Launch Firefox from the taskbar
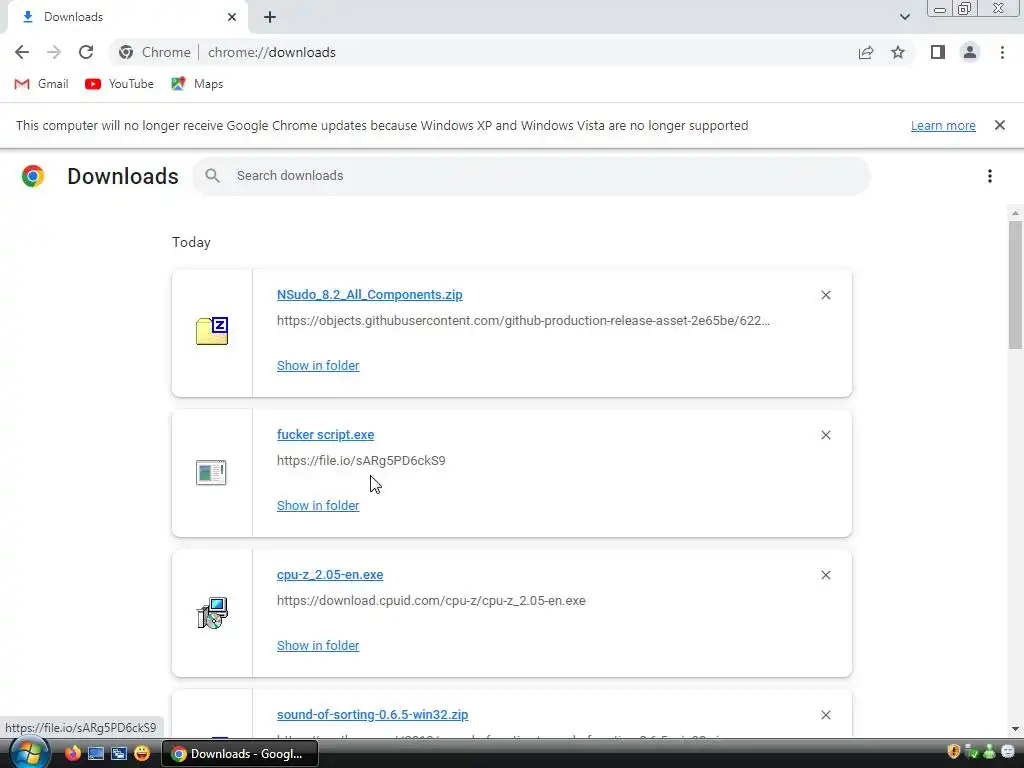Viewport: 1024px width, 768px height. click(x=72, y=754)
